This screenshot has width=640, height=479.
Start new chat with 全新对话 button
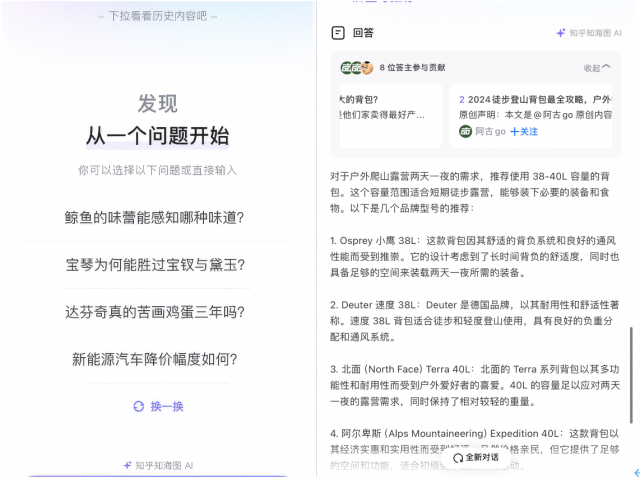pos(476,457)
